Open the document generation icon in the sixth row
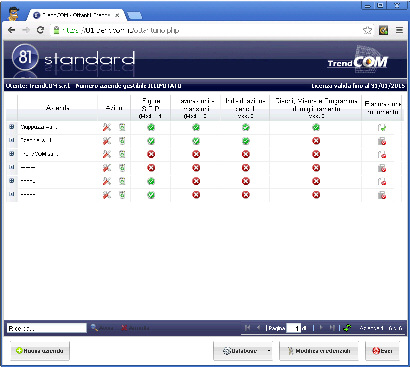Screen dimensions: 410x367 [x=382, y=195]
